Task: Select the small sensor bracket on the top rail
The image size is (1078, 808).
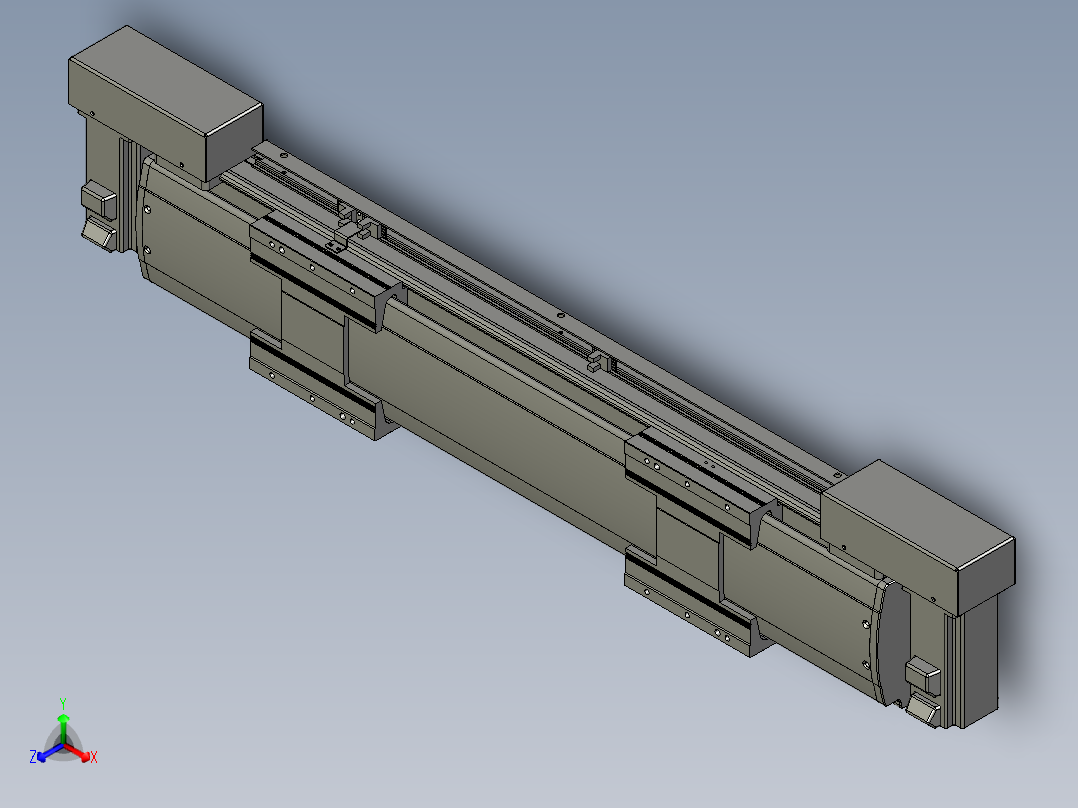Action: [x=342, y=239]
